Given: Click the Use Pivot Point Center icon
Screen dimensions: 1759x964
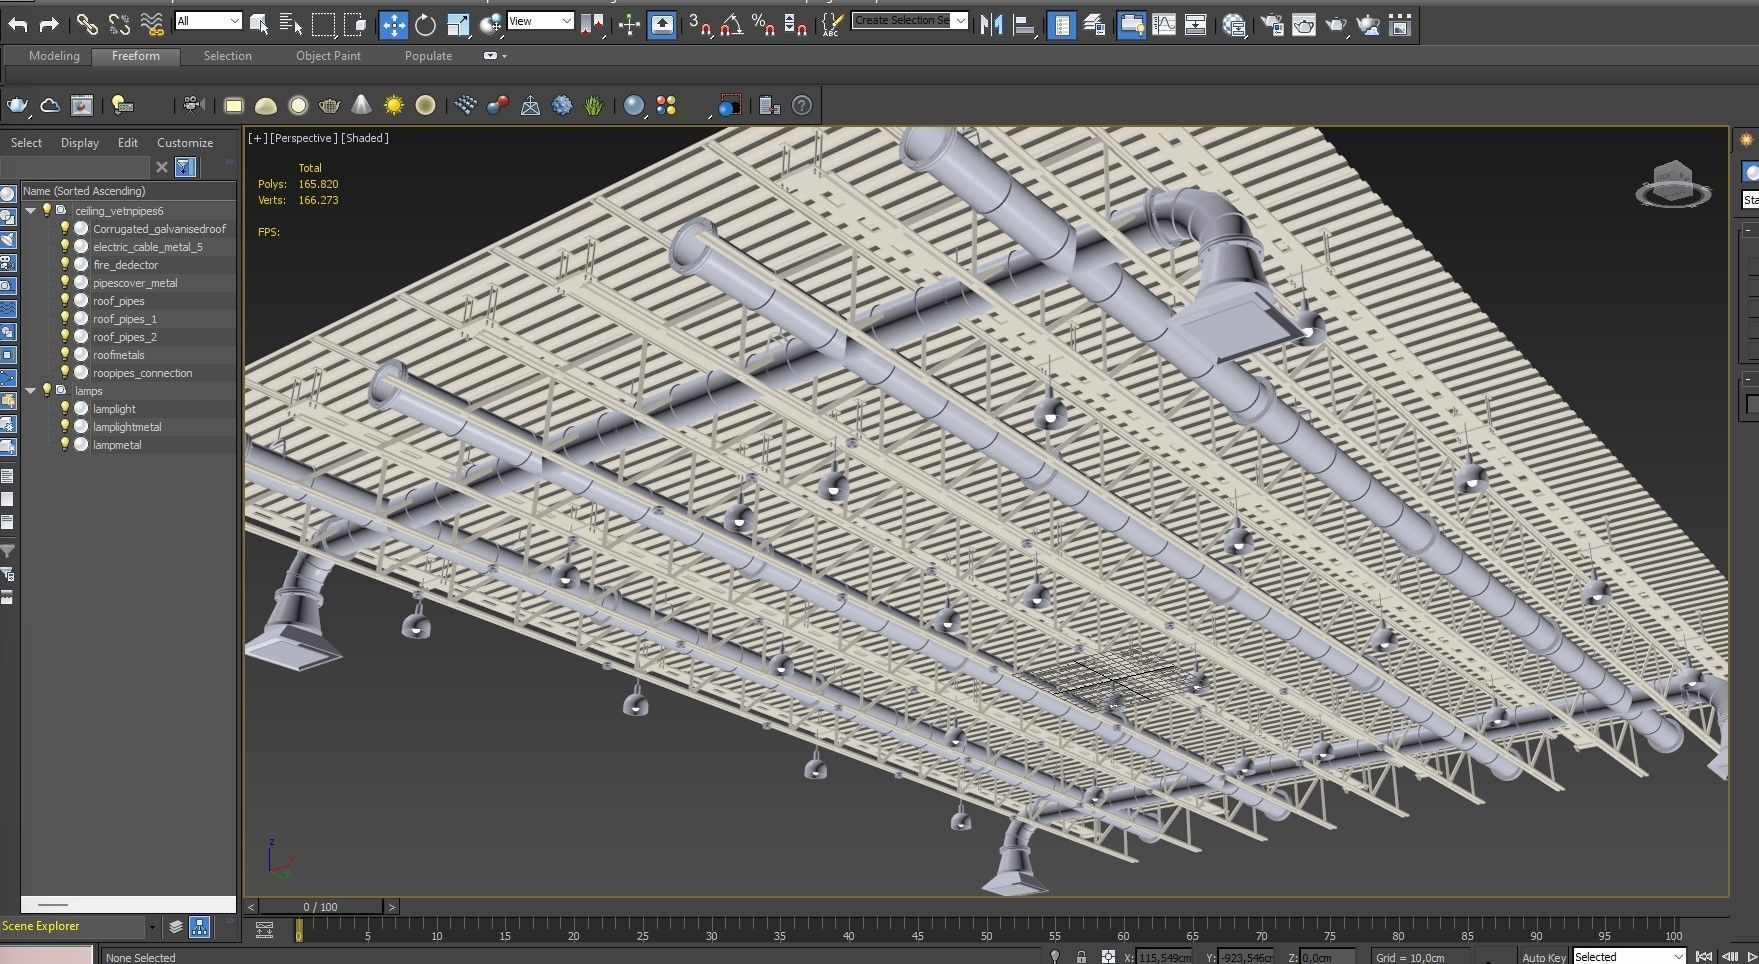Looking at the screenshot, I should pyautogui.click(x=592, y=24).
